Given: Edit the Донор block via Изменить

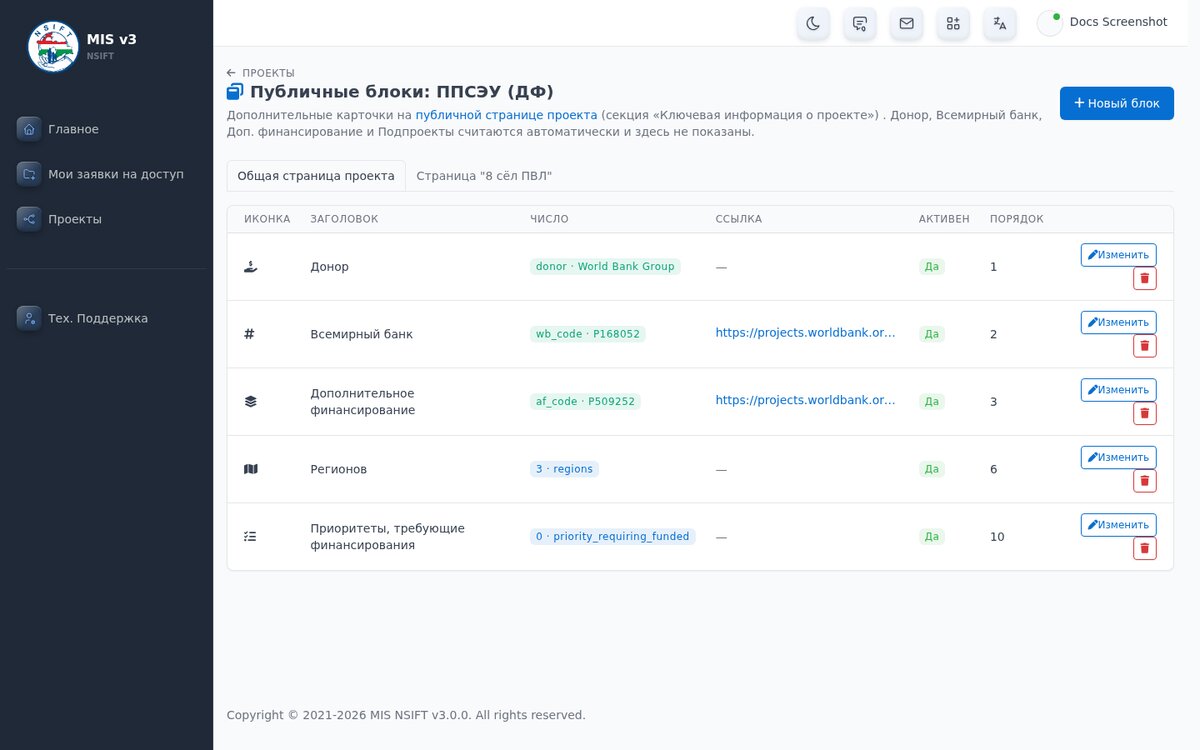Looking at the screenshot, I should coord(1119,255).
